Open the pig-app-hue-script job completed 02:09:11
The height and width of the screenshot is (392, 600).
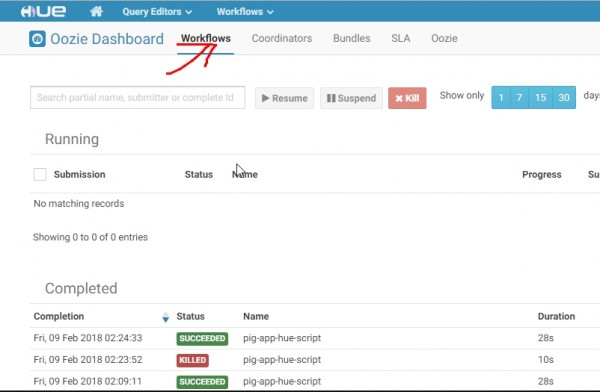[x=282, y=381]
